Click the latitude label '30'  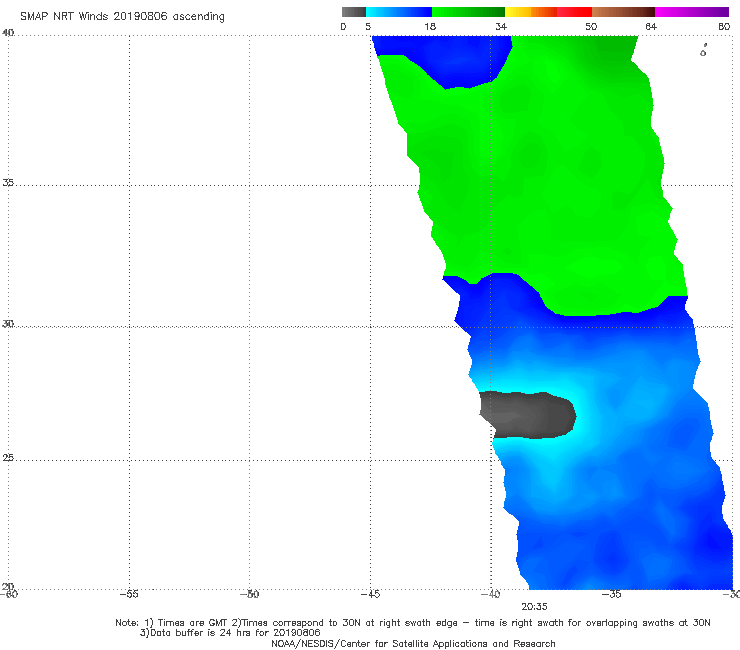(x=8, y=324)
